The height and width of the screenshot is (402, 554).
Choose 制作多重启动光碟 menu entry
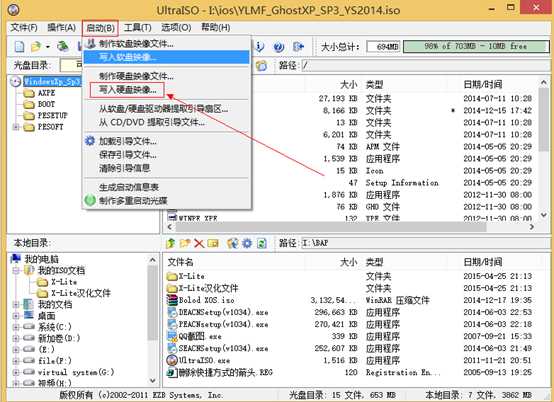tap(167, 201)
